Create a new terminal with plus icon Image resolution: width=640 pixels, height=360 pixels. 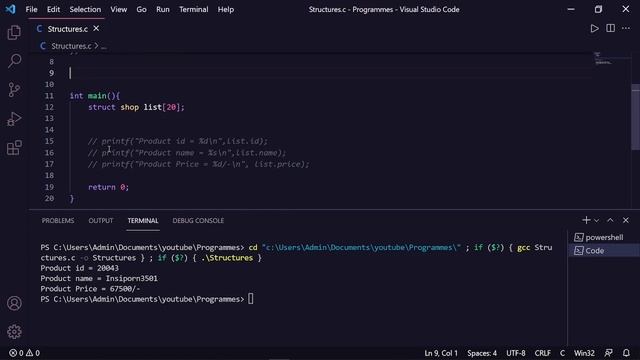click(x=586, y=220)
